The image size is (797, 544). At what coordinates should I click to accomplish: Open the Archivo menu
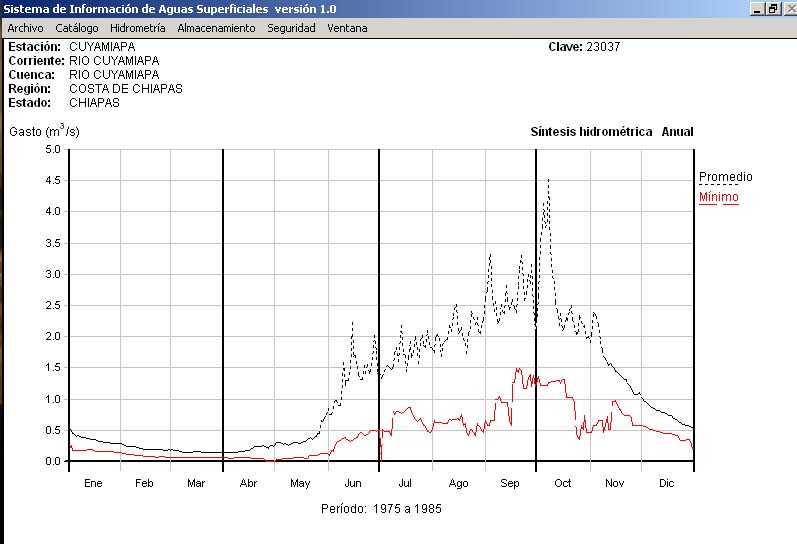click(25, 28)
